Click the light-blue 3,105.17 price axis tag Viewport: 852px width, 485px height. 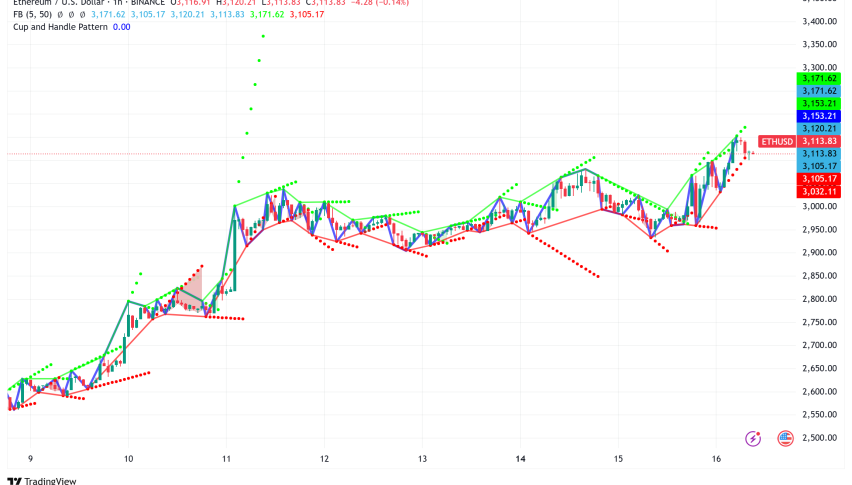point(819,166)
